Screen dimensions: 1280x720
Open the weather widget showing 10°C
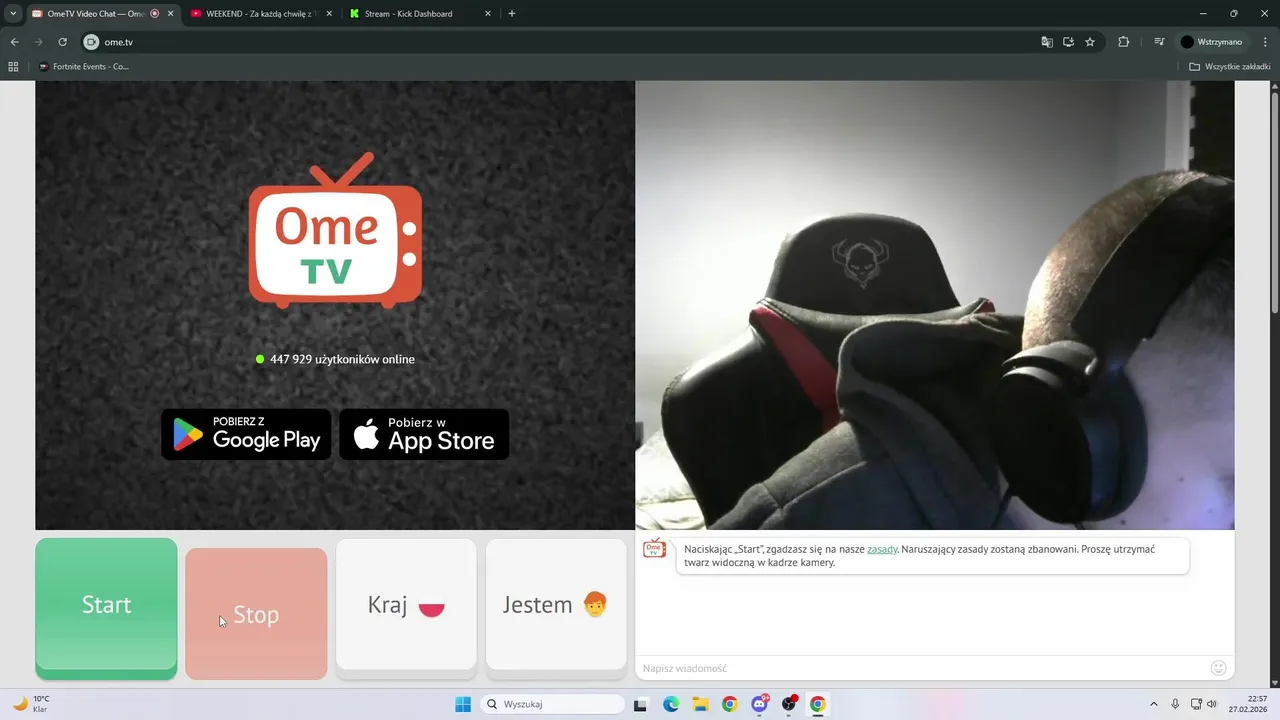point(31,704)
